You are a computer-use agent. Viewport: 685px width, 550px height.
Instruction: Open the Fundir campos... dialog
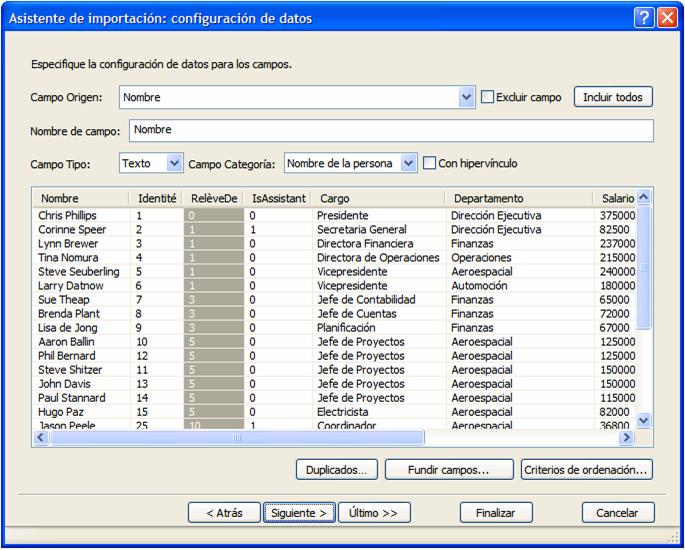449,470
